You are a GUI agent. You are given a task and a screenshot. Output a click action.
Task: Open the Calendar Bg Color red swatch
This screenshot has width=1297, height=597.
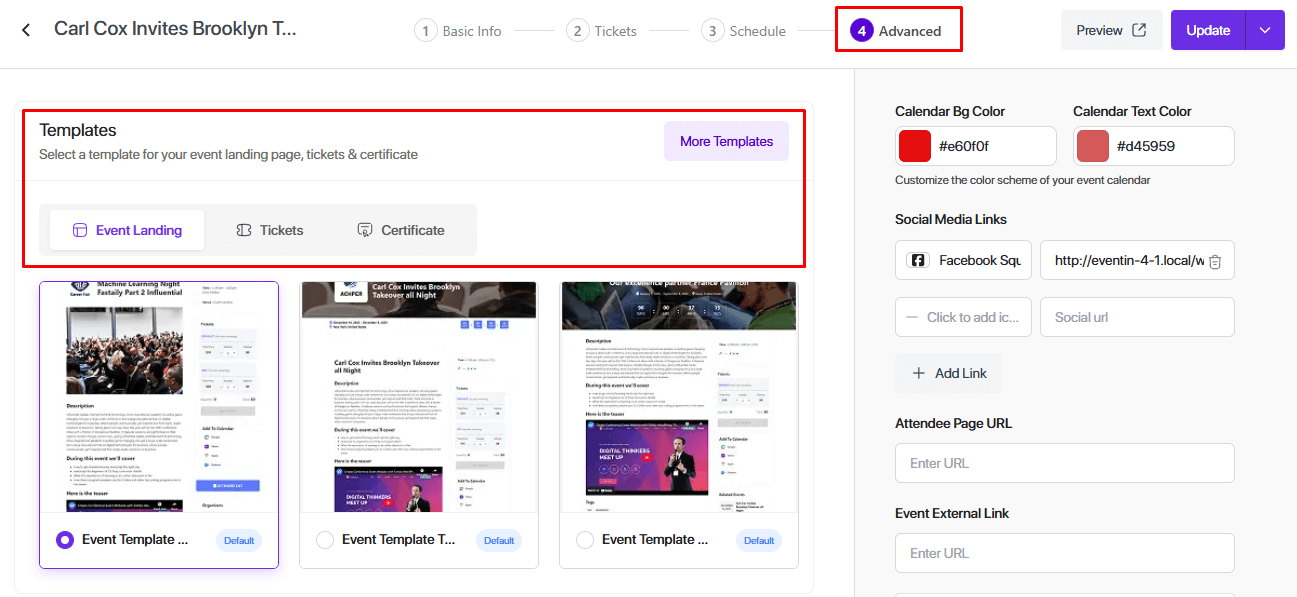[x=915, y=146]
